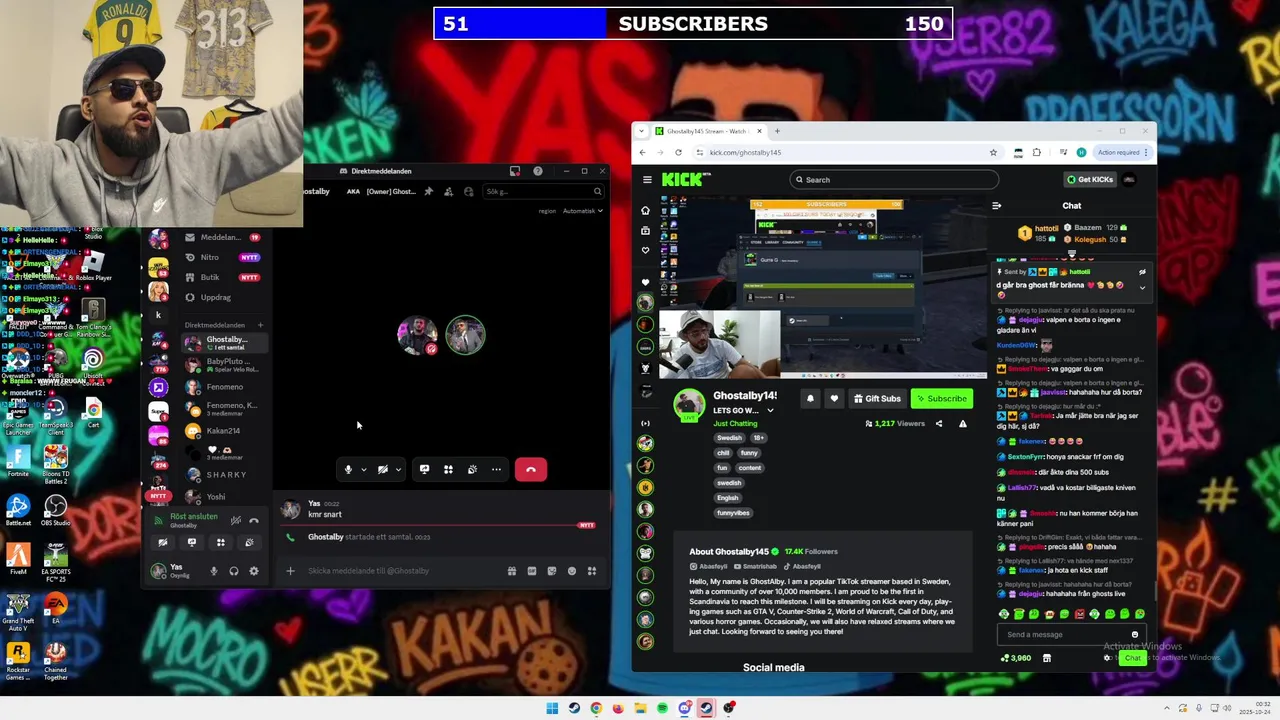Open the Fenomeno direct message

pos(222,387)
